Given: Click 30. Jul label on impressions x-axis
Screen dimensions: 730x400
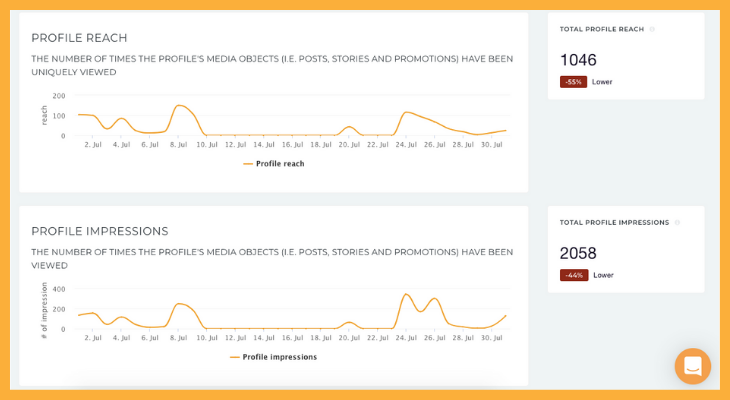Looking at the screenshot, I should [492, 338].
